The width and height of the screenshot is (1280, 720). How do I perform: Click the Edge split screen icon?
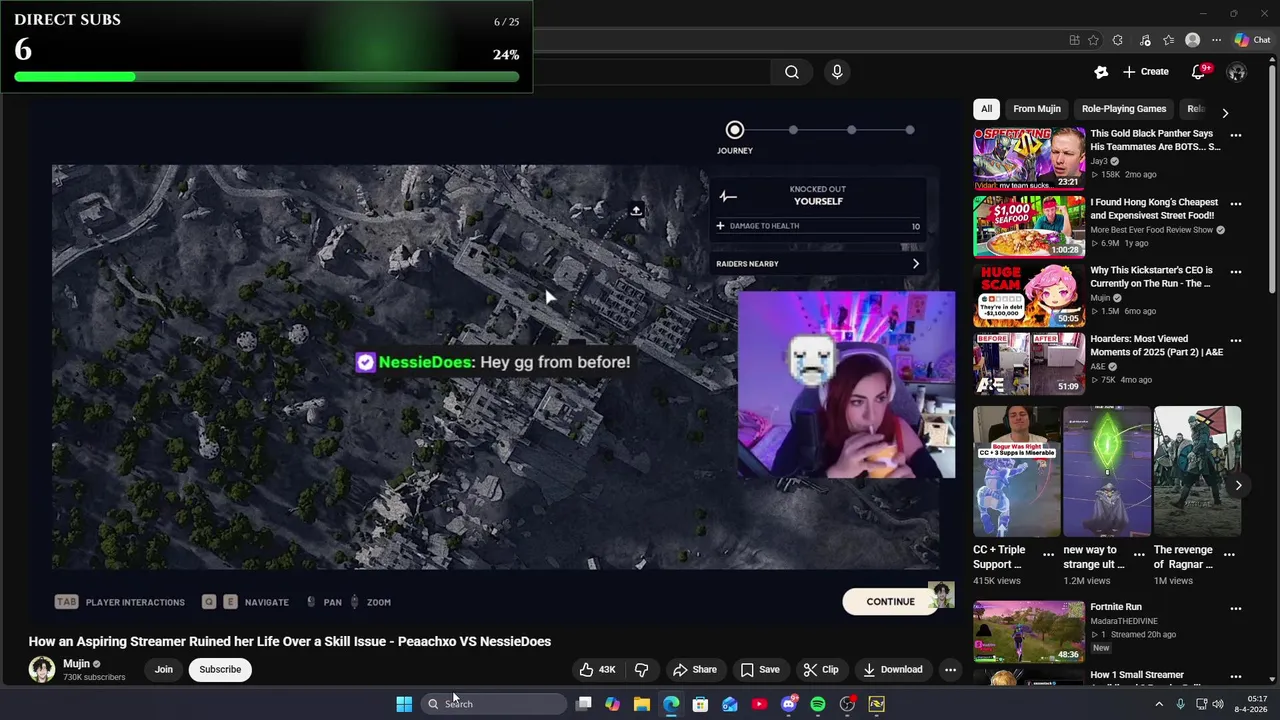1074,40
